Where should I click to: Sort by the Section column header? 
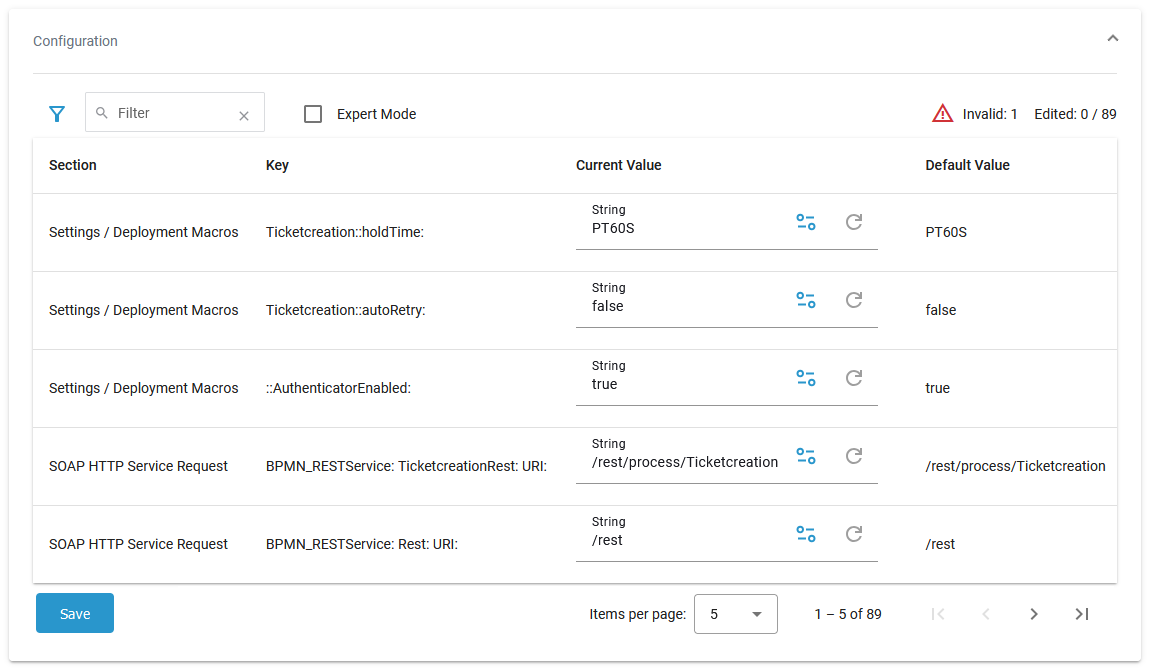tap(73, 165)
